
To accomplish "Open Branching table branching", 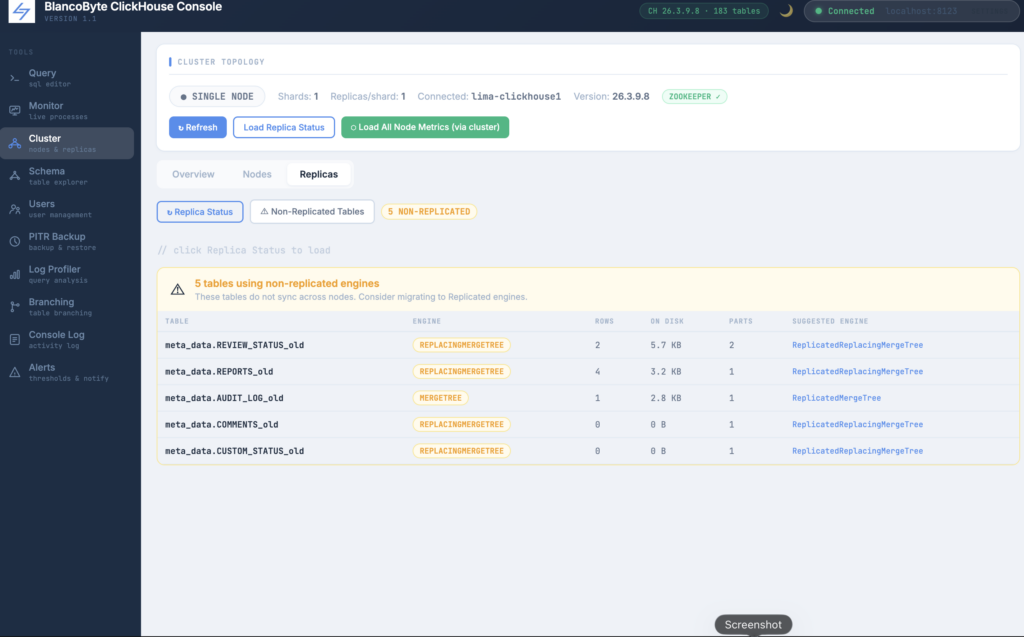I will (x=67, y=306).
